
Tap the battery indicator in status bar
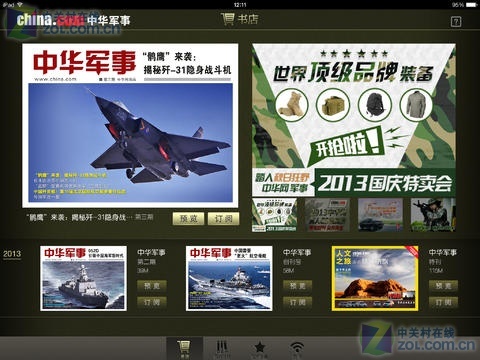472,5
